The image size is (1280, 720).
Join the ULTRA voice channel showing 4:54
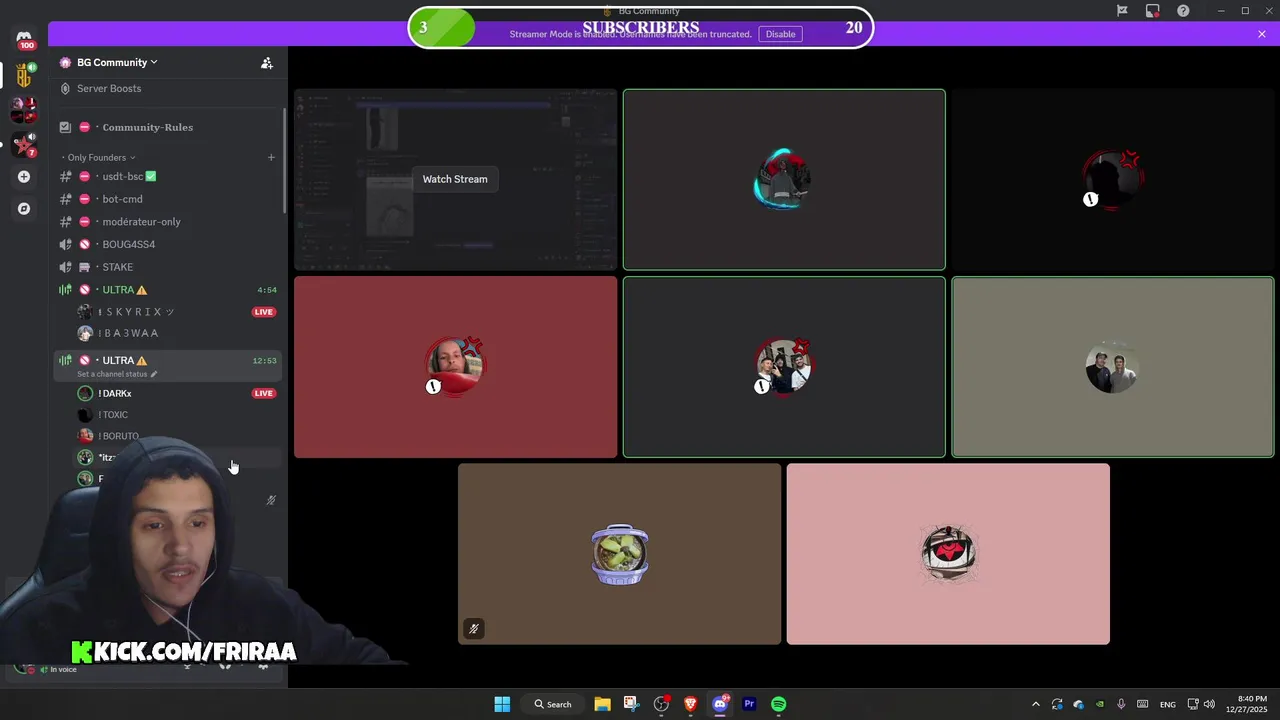coord(168,290)
